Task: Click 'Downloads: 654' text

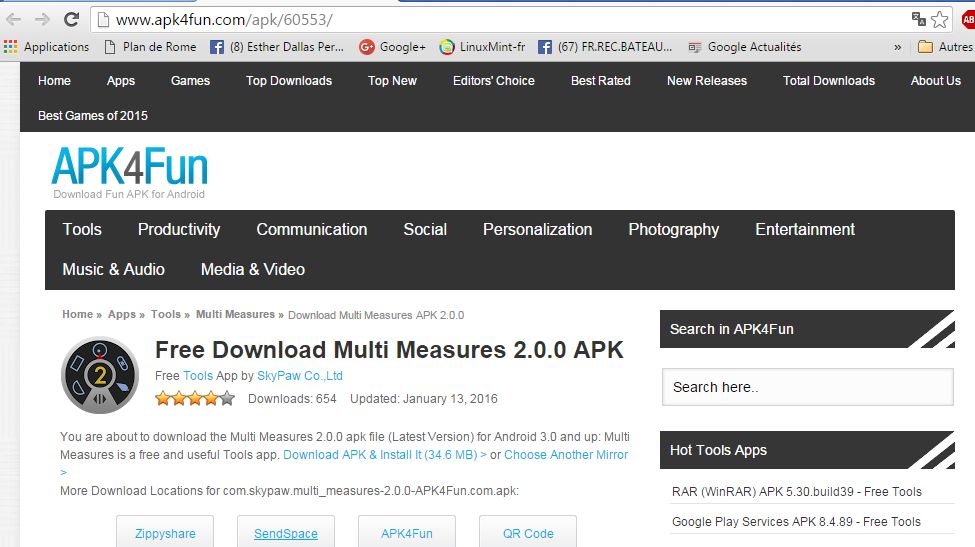Action: 292,399
